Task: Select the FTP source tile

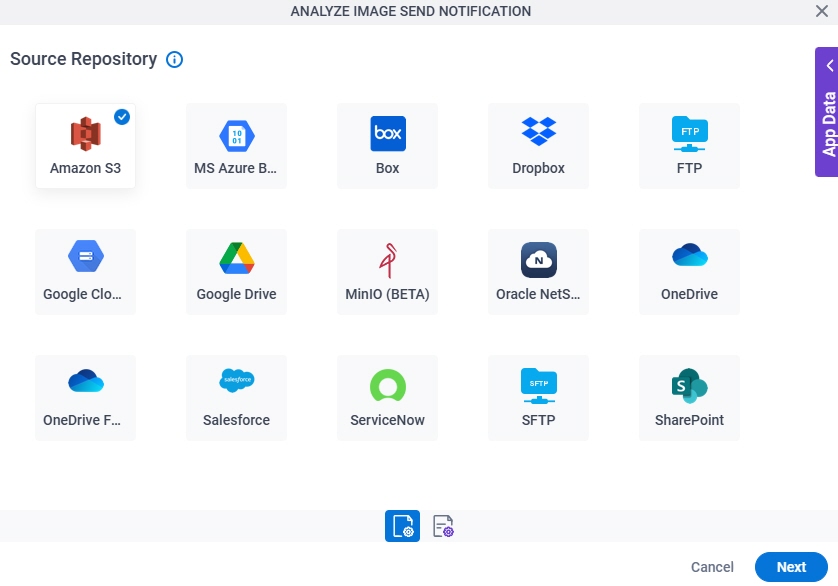Action: 689,146
